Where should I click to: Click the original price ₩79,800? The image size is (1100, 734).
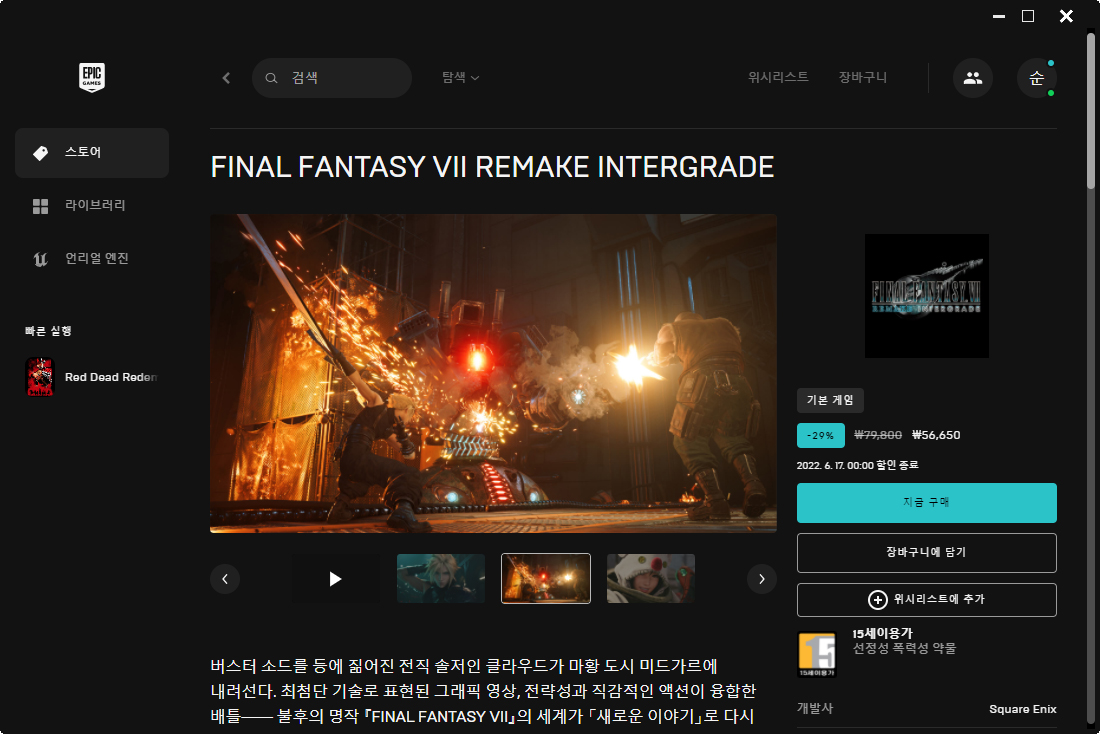pos(878,435)
